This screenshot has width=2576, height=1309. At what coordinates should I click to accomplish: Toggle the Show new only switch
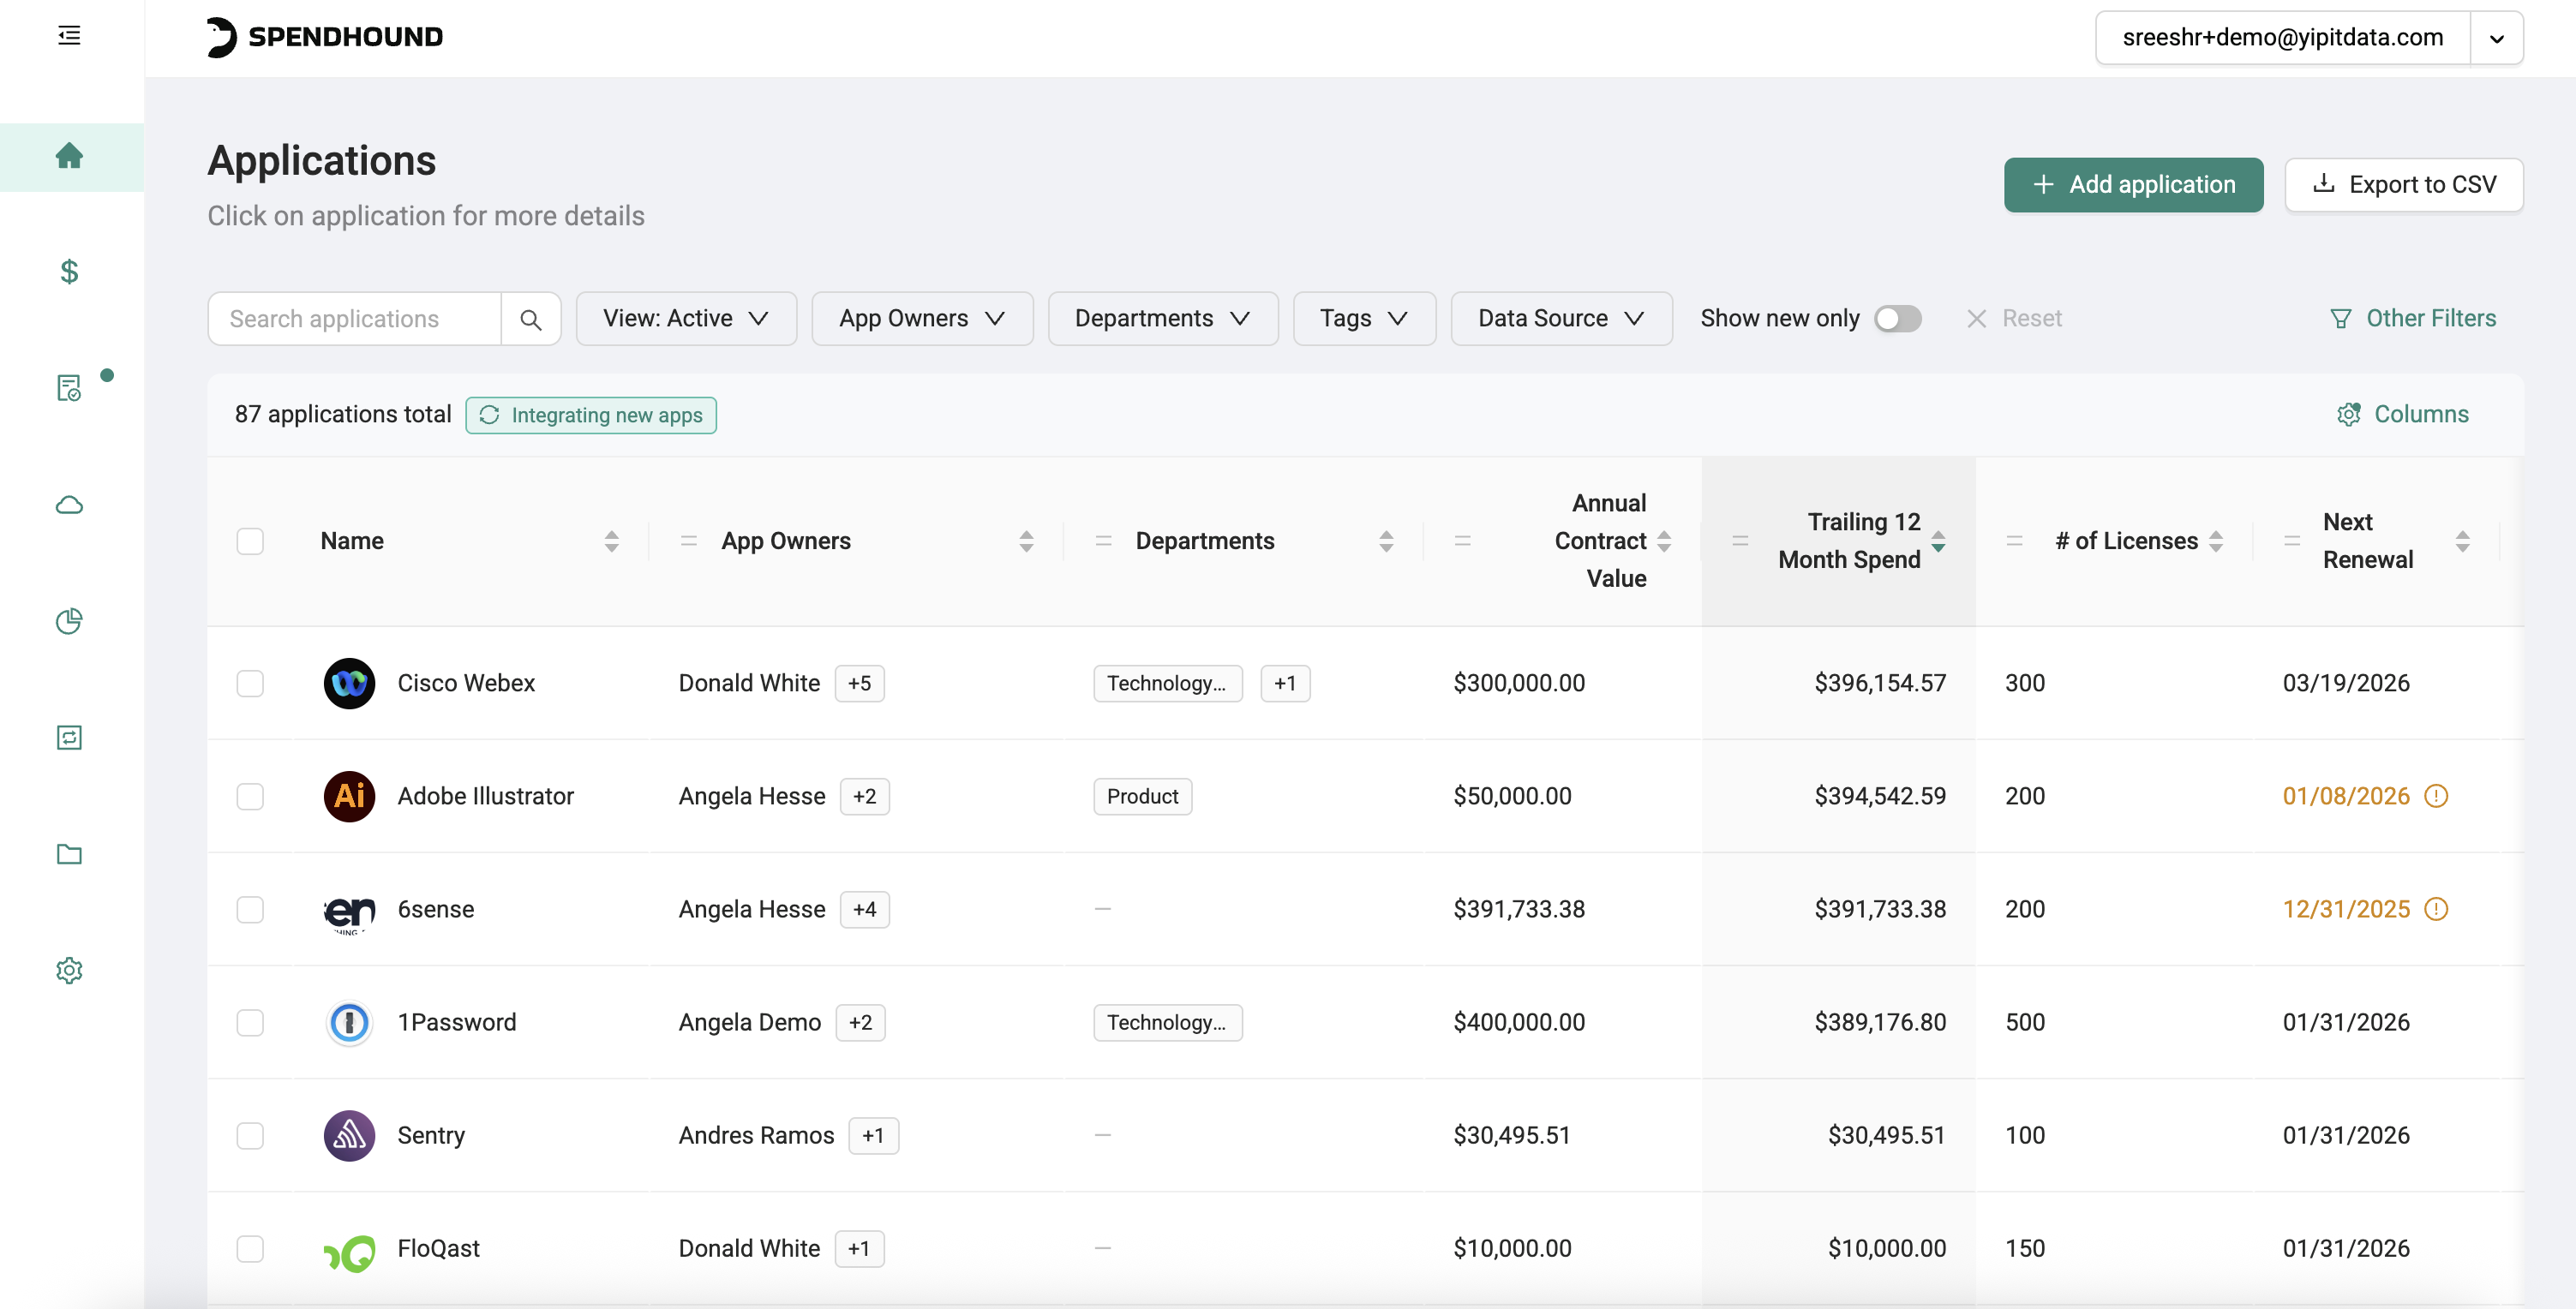[1897, 318]
